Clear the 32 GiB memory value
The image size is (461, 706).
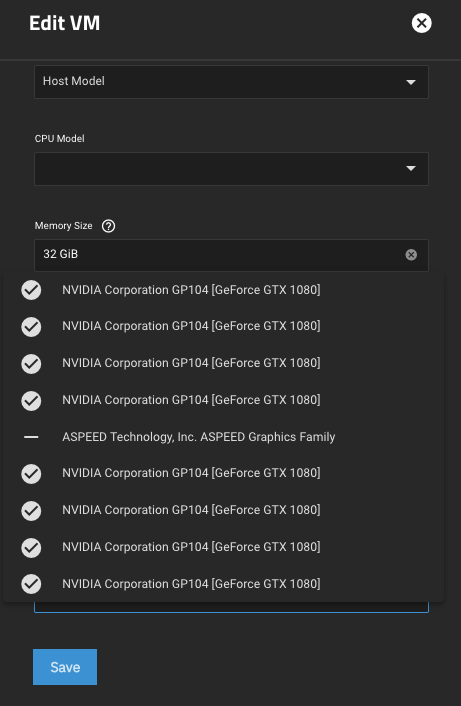pyautogui.click(x=411, y=254)
